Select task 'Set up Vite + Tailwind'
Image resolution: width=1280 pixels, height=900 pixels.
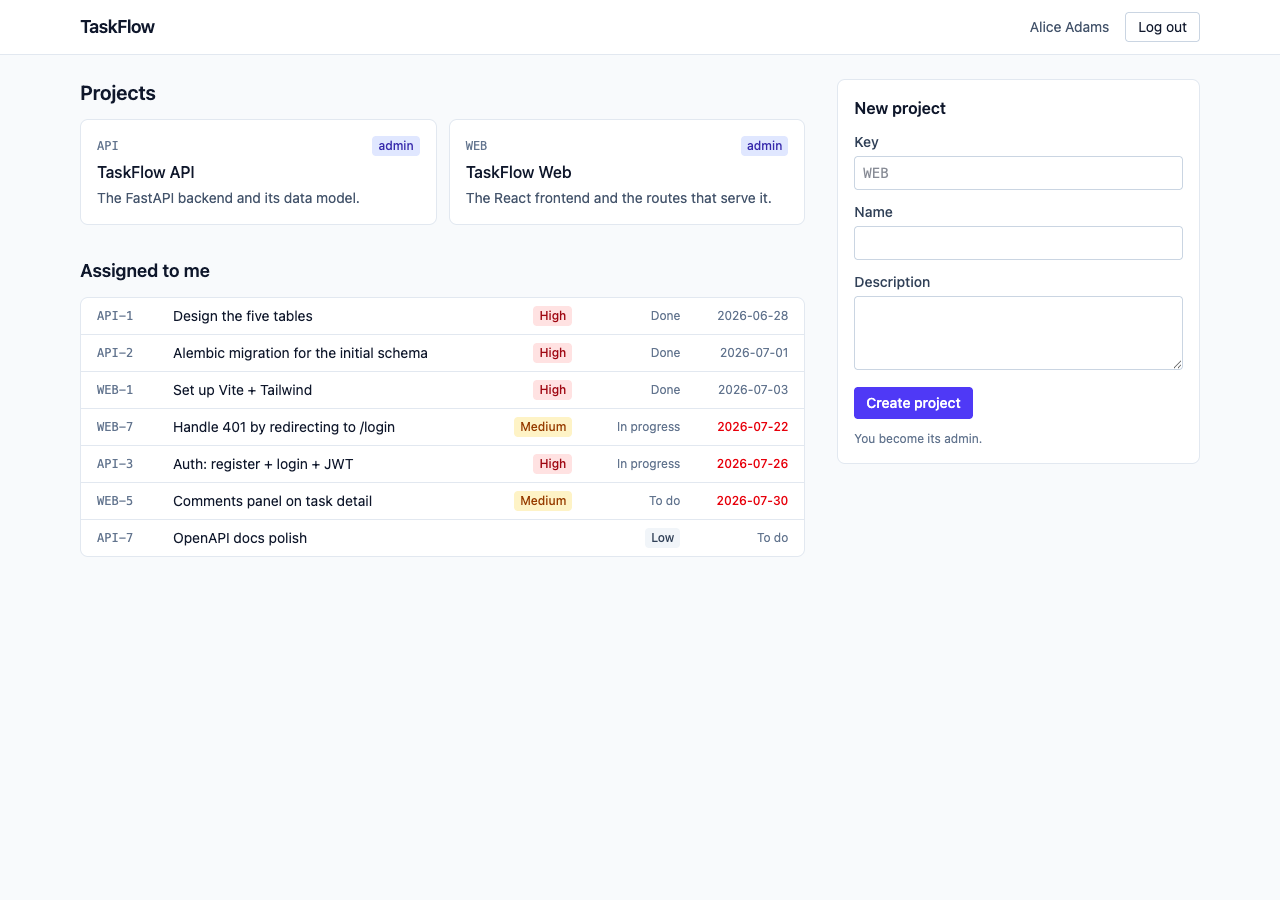[x=442, y=390]
